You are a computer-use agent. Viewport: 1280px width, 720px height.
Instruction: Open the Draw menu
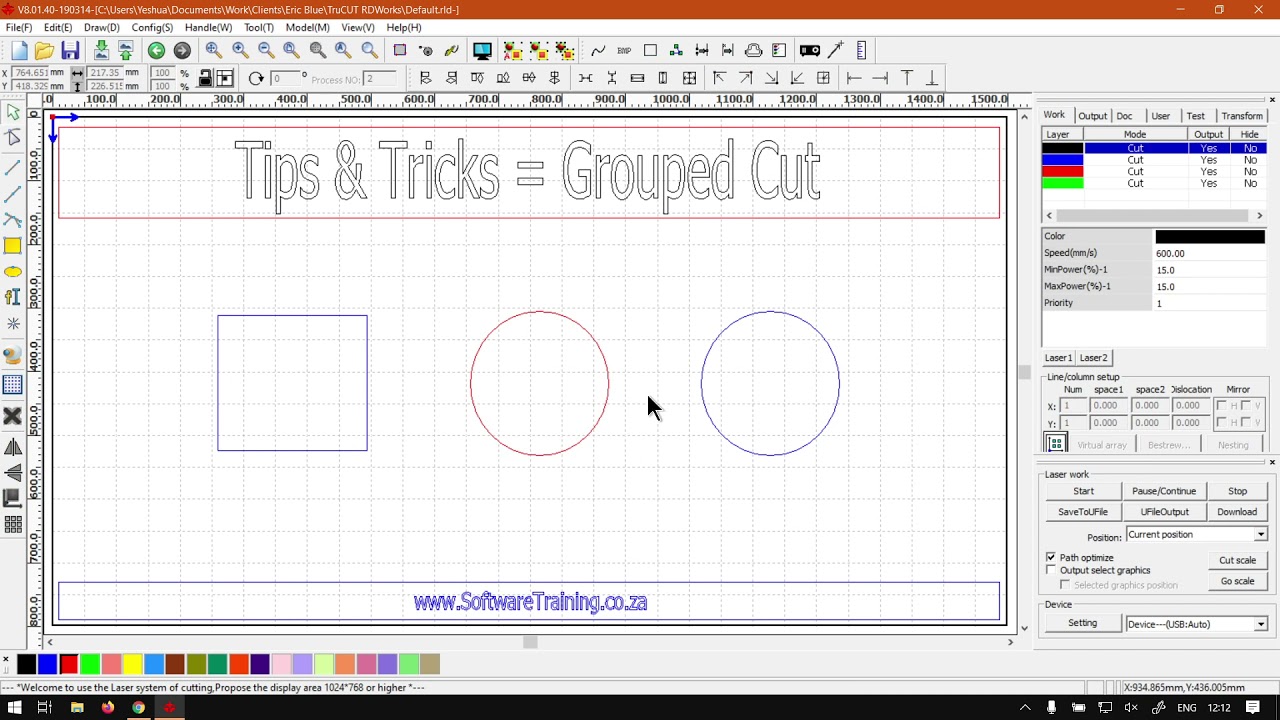[101, 28]
